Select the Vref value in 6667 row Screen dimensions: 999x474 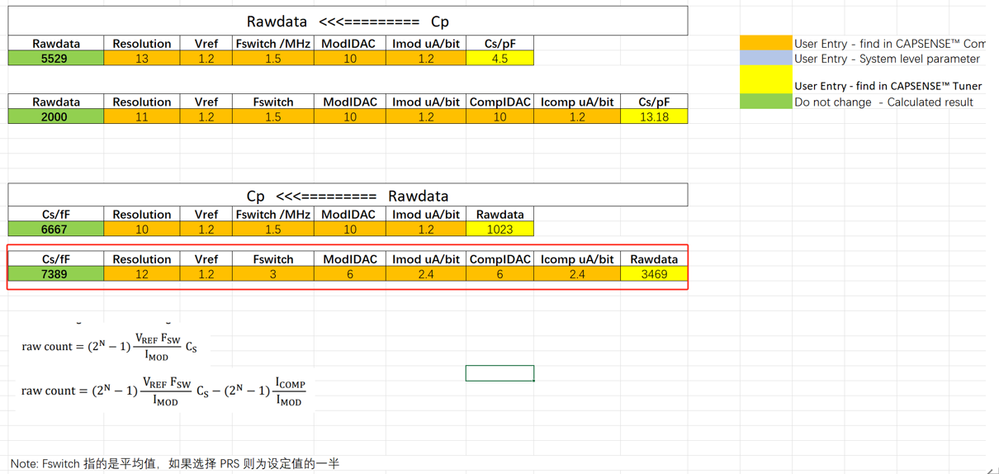[x=206, y=229]
